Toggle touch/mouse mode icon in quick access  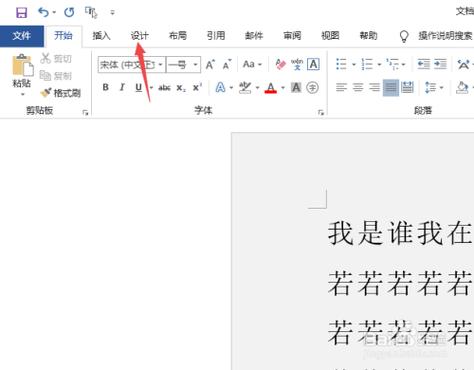tap(91, 12)
